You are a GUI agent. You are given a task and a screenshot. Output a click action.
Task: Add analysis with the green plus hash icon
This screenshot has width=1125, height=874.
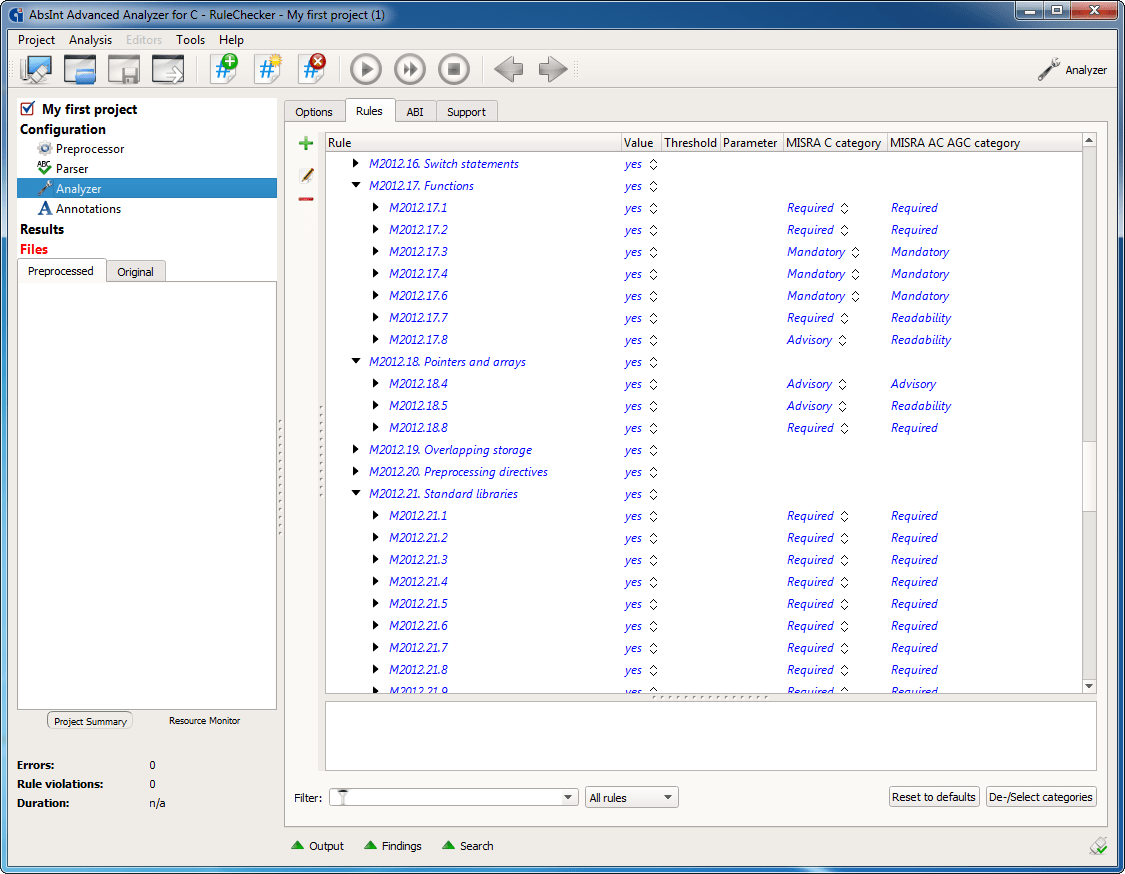(225, 70)
